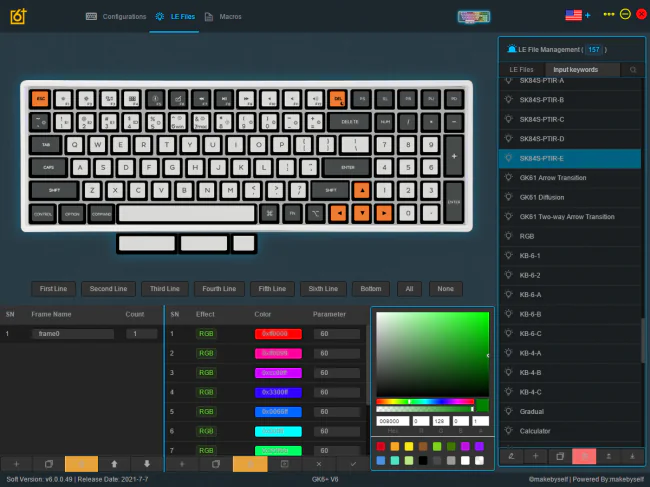Screen dimensions: 650x487
Task: Click the Sixth Line selection button
Action: pos(323,289)
